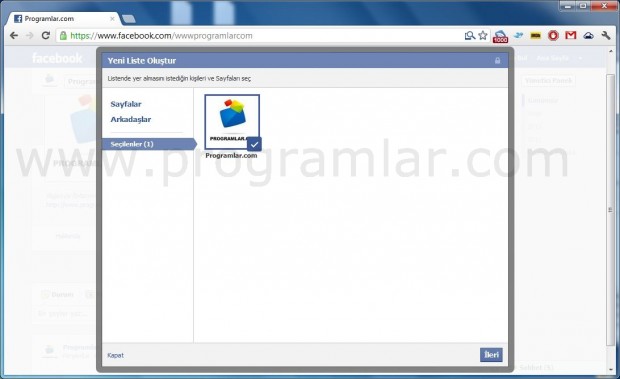Image resolution: width=620 pixels, height=379 pixels.
Task: Click the blue bird extension icon
Action: tap(518, 36)
